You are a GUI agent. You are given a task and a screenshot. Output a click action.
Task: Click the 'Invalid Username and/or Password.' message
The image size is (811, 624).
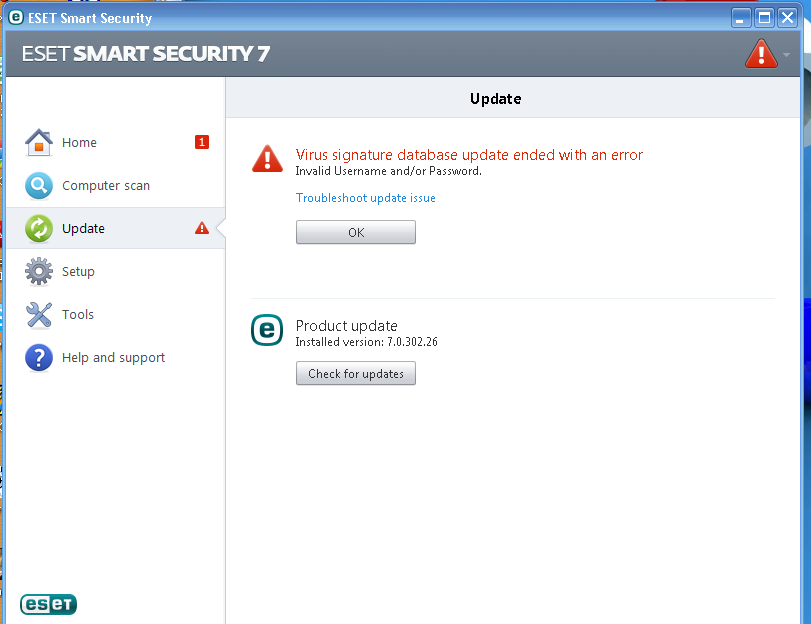[388, 171]
